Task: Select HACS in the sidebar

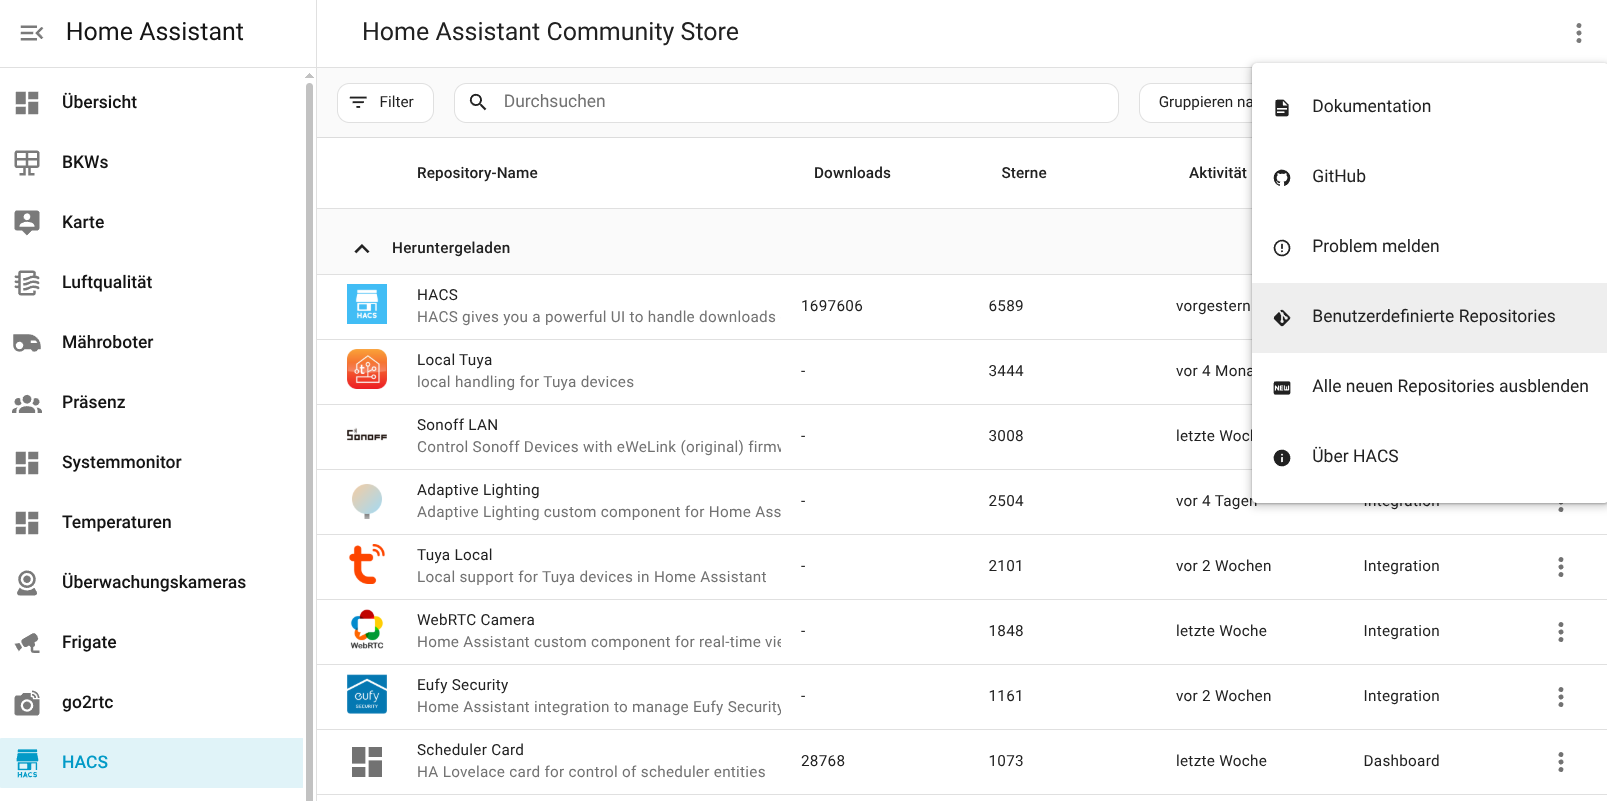Action: pos(152,762)
